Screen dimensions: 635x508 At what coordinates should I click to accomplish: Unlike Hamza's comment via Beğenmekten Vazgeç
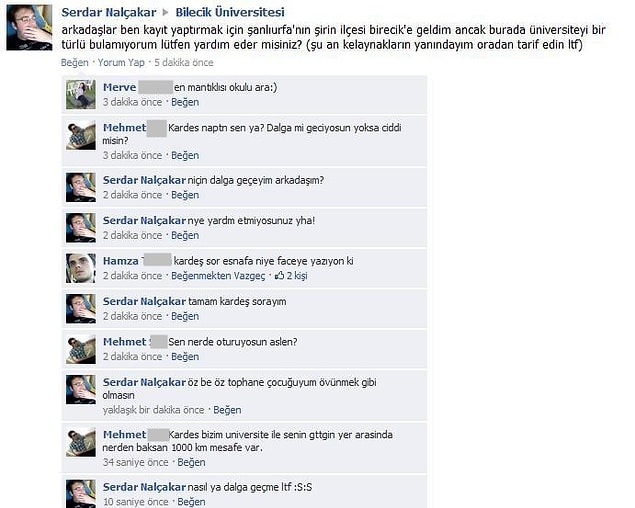point(218,276)
